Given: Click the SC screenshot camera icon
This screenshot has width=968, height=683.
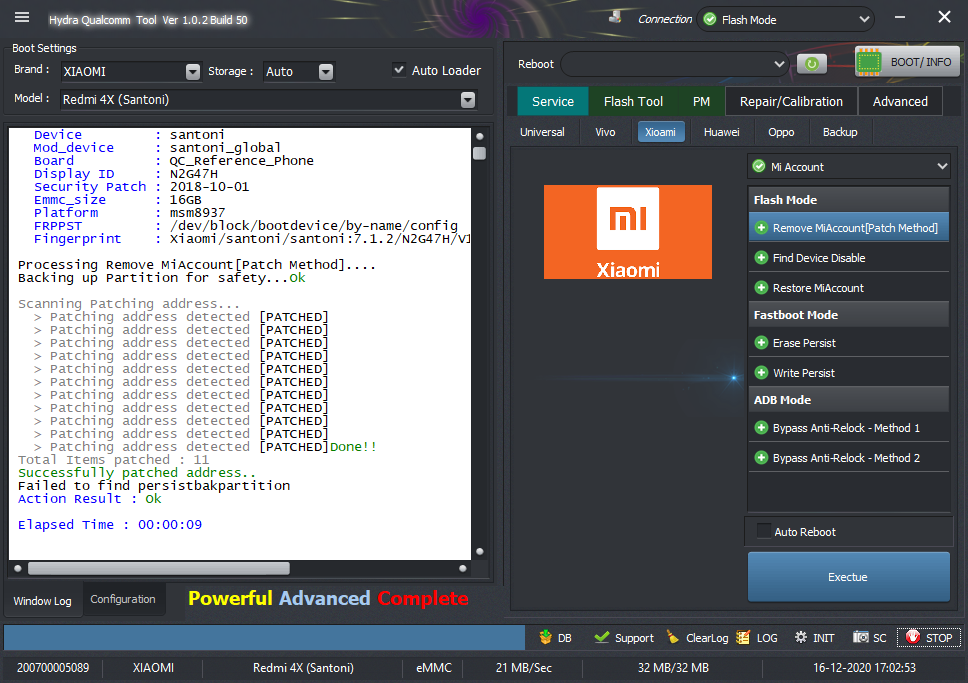Looking at the screenshot, I should [x=861, y=637].
